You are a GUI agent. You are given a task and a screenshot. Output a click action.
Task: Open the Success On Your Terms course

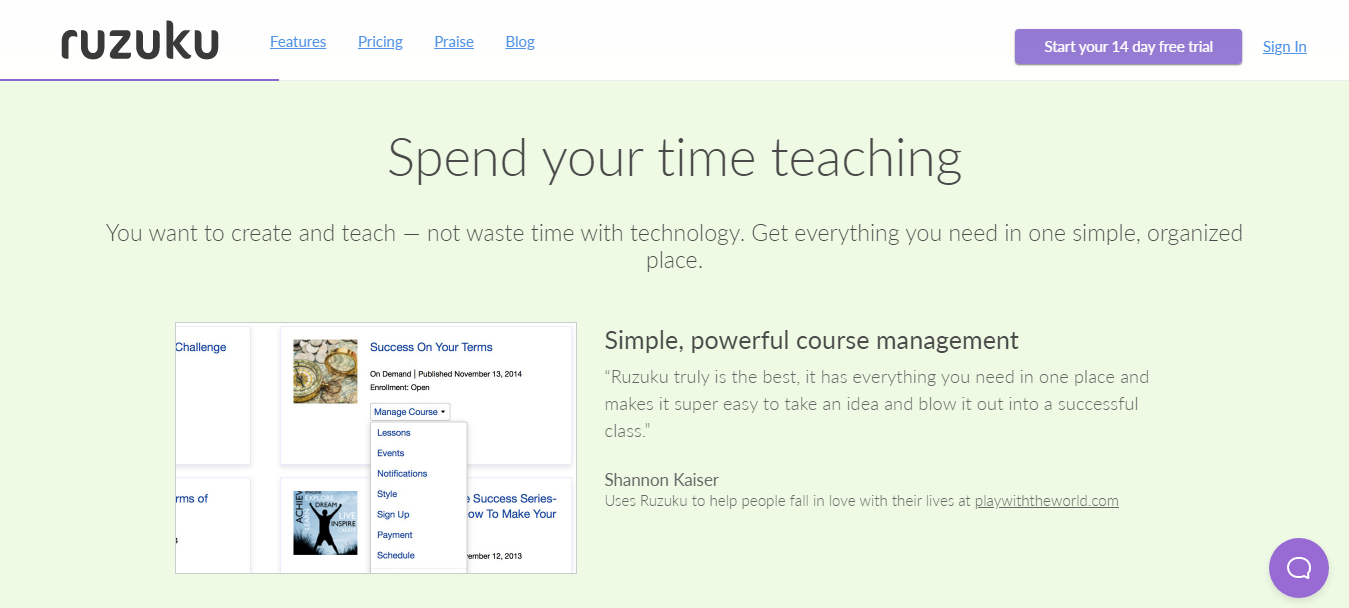tap(431, 347)
